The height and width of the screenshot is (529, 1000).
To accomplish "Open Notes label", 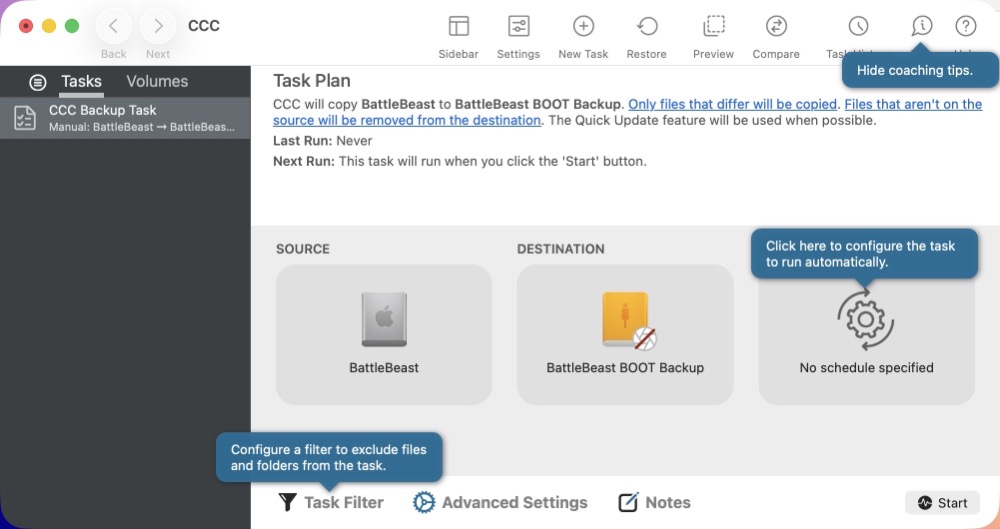I will tap(668, 502).
